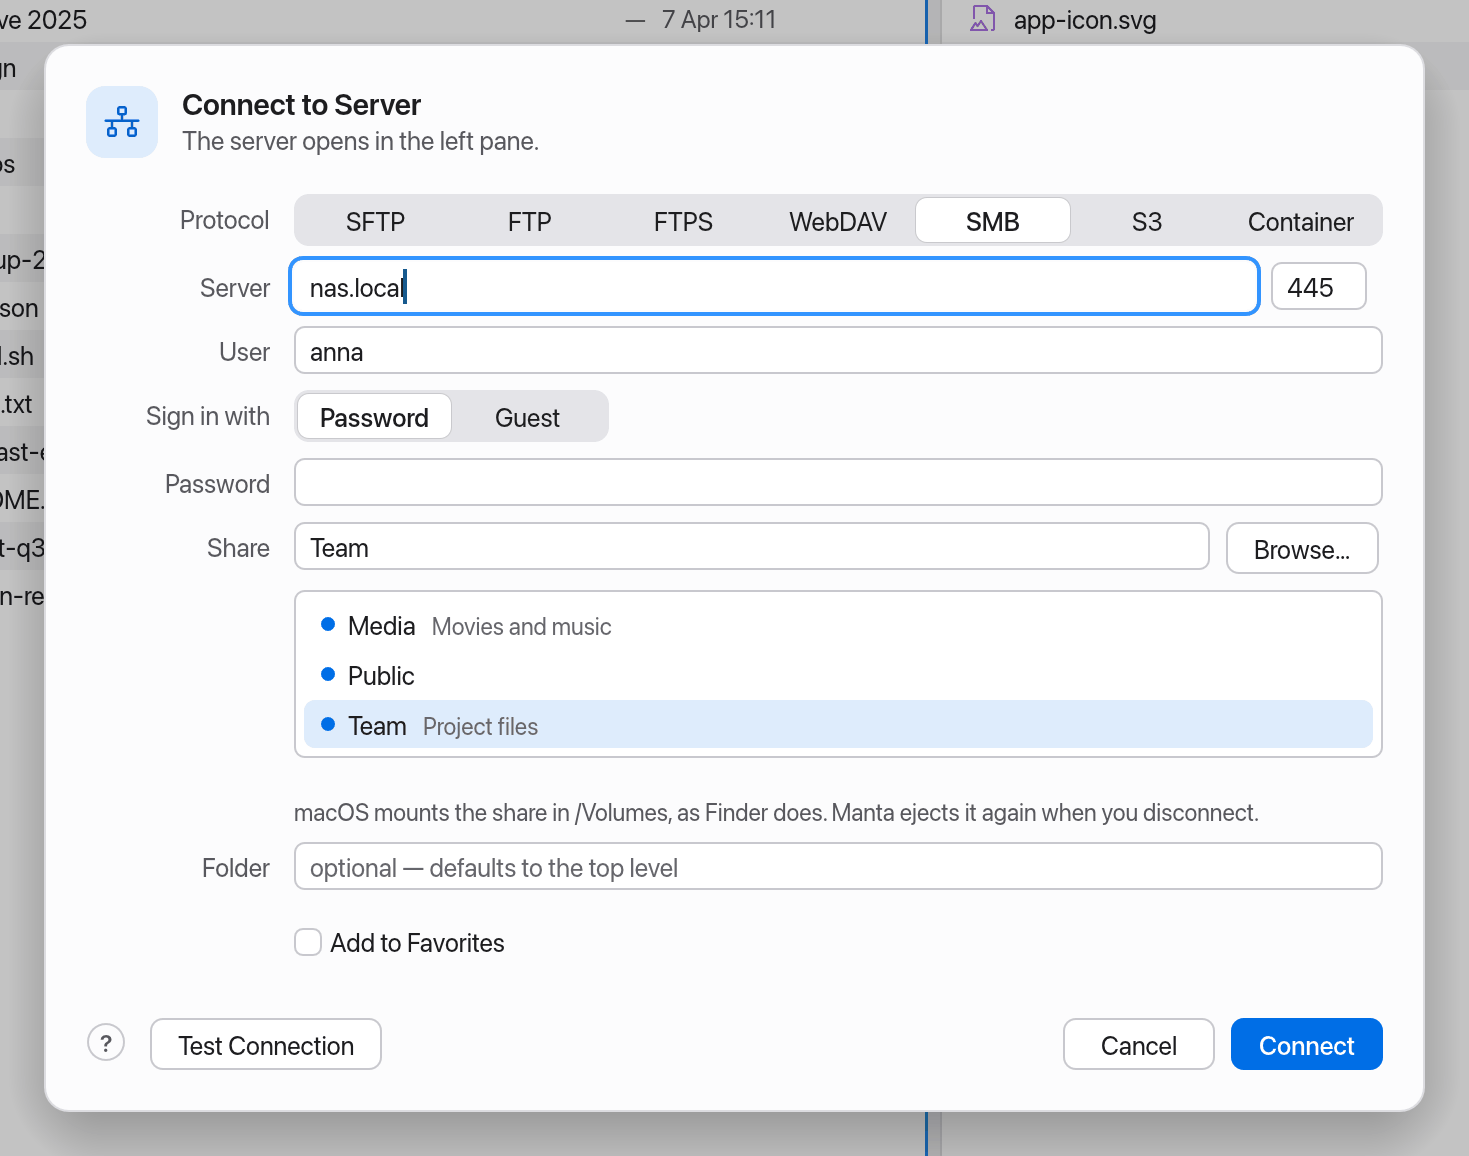Enable the Add to Favorites checkbox
Screen dimensions: 1469x1156
tap(308, 942)
